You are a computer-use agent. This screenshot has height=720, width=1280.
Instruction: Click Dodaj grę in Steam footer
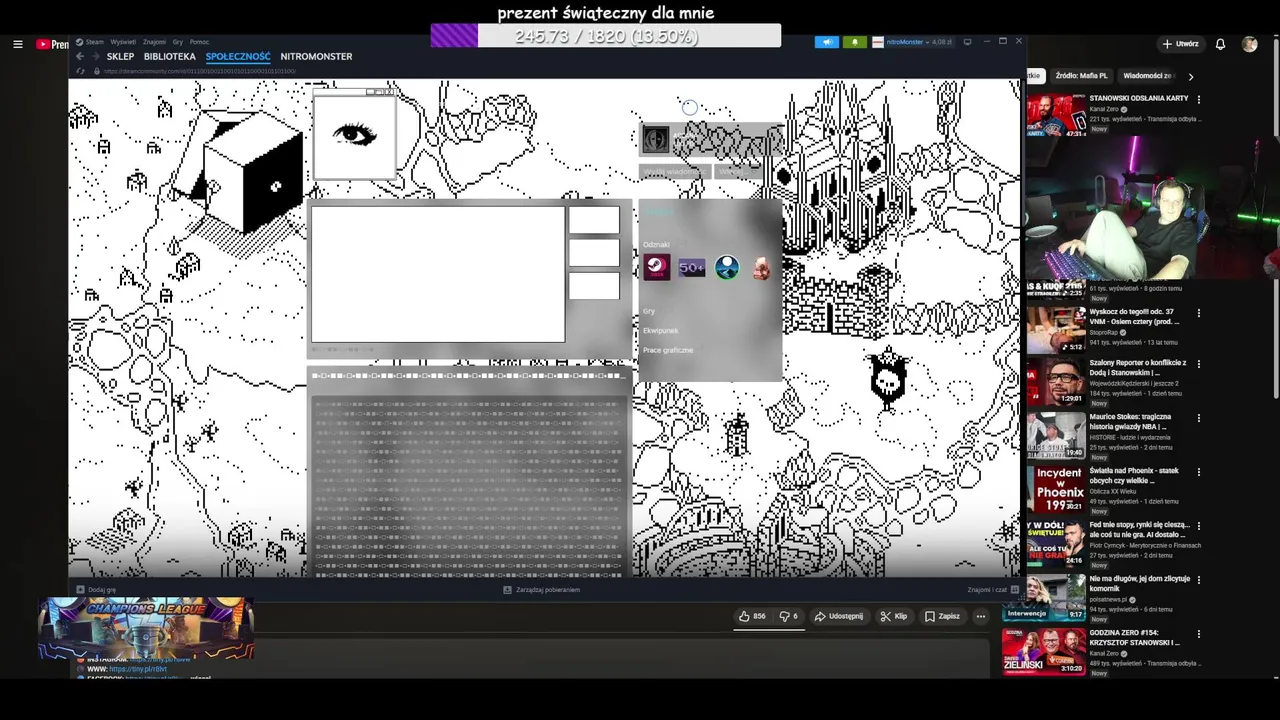point(97,590)
